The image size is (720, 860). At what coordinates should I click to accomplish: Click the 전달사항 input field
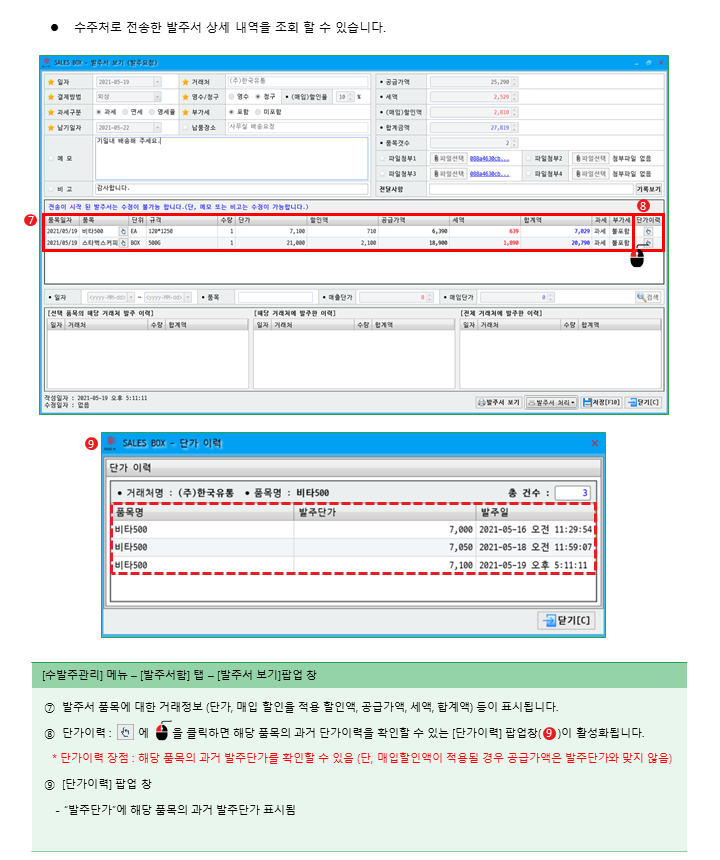531,189
